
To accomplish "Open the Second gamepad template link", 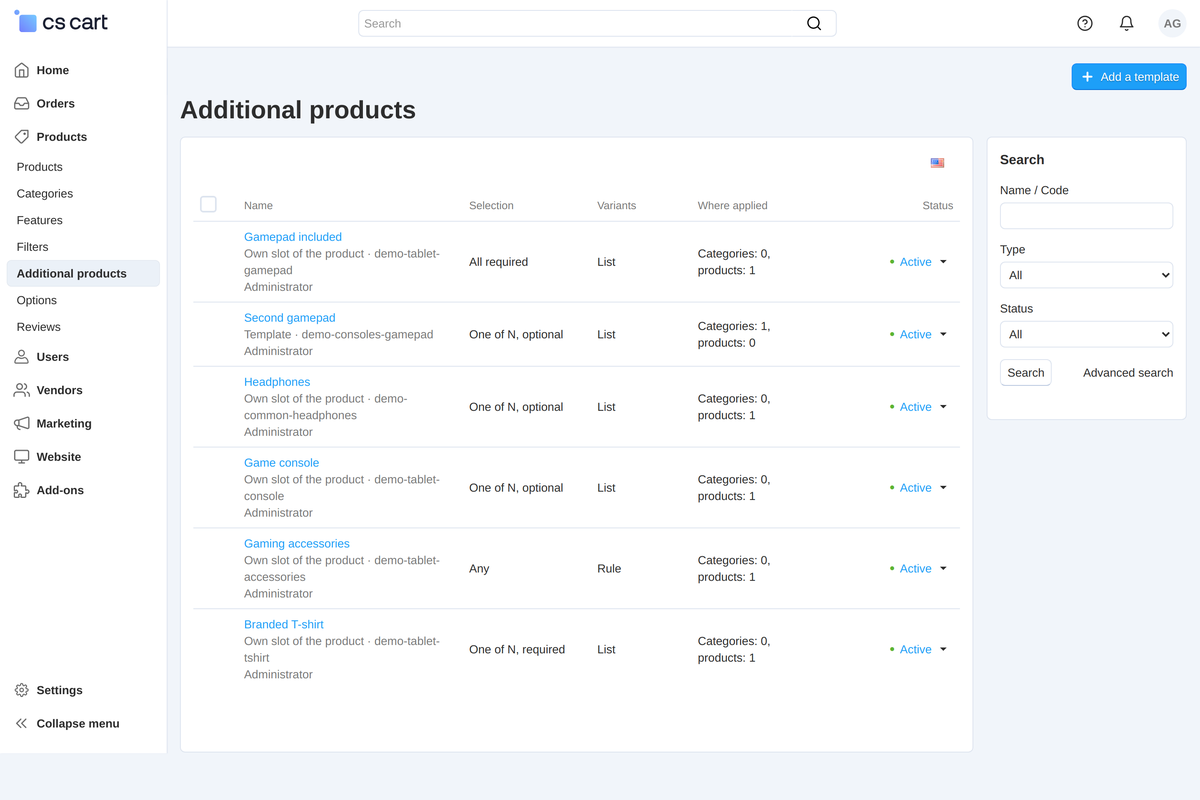I will (x=290, y=318).
